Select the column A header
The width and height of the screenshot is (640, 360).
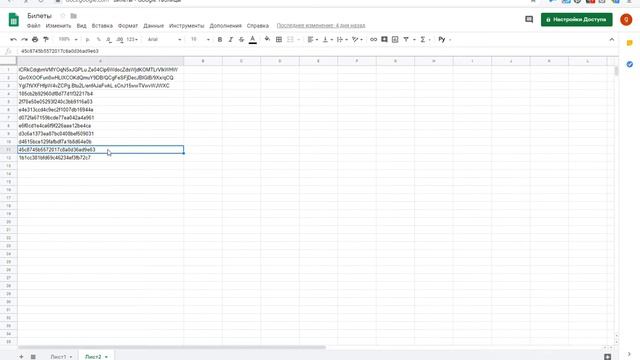coord(100,61)
